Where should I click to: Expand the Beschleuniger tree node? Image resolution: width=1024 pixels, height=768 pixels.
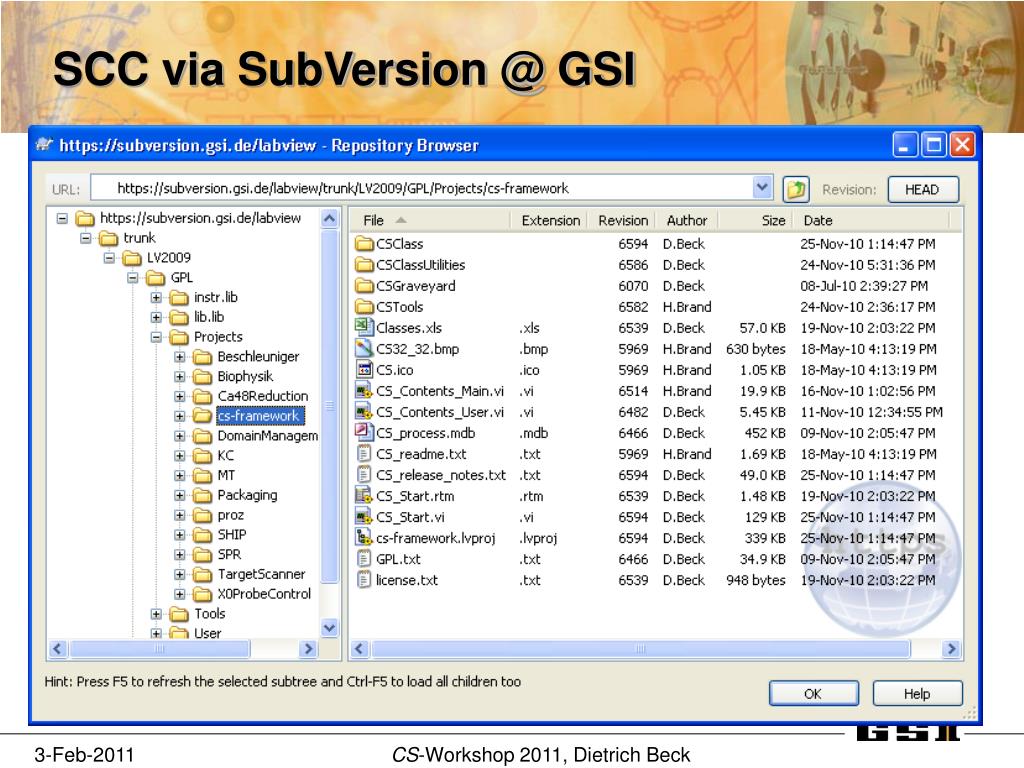point(180,357)
